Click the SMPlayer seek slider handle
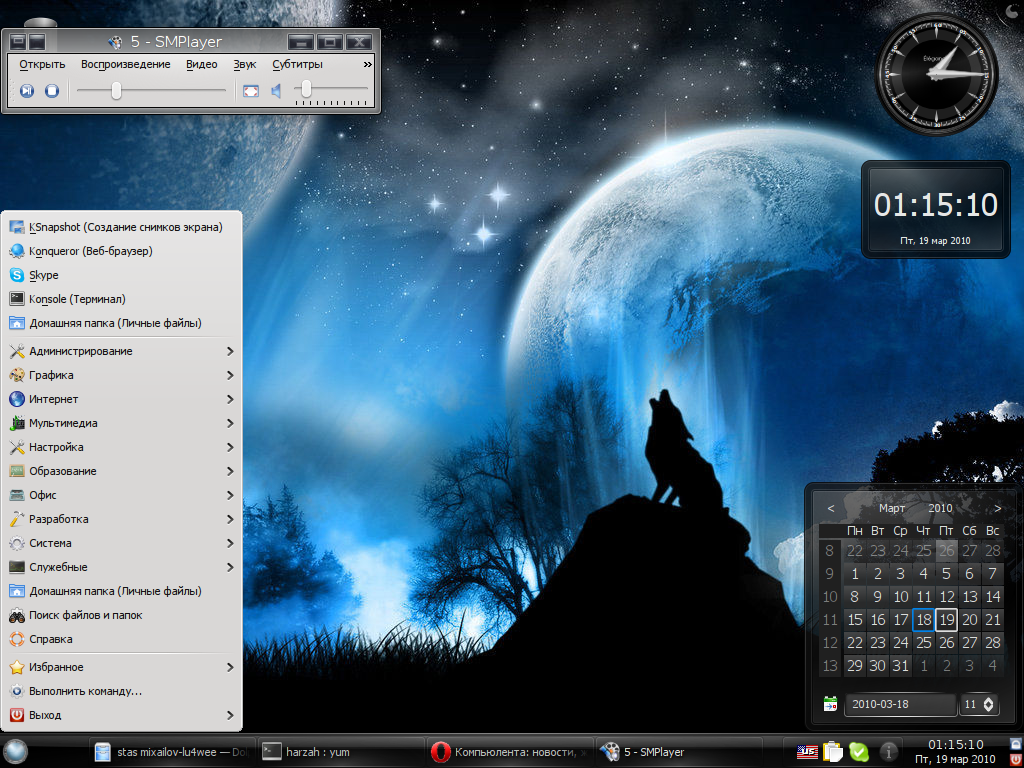This screenshot has width=1024, height=768. point(116,91)
